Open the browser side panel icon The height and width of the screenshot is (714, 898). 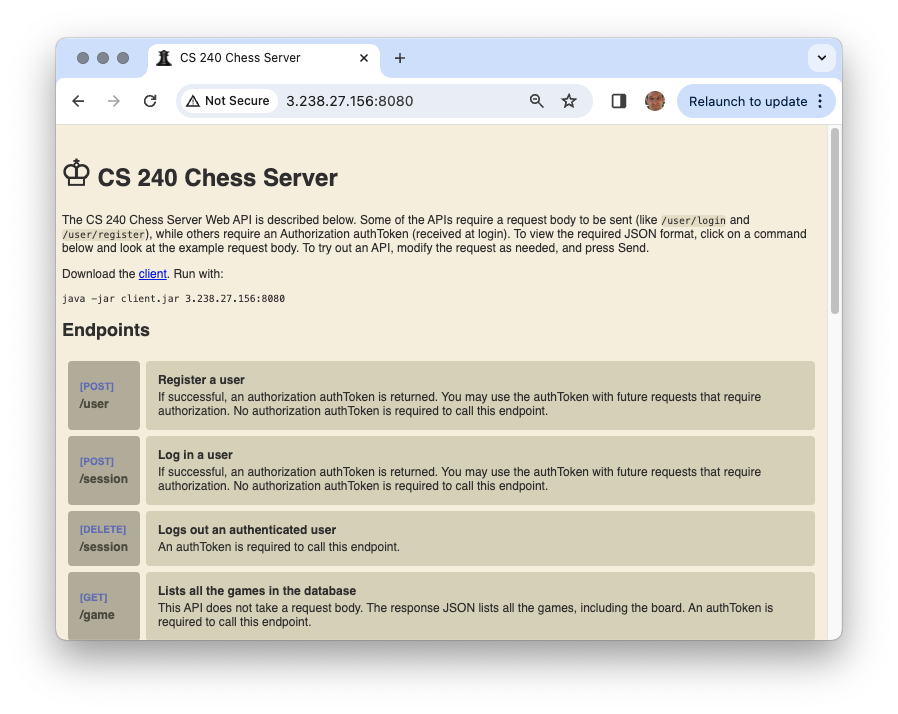(x=618, y=101)
